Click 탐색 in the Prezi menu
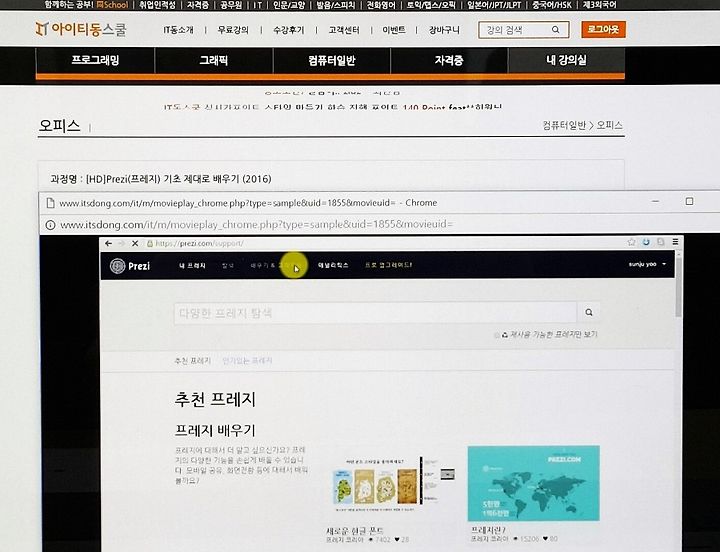Viewport: 720px width, 552px height. coord(228,265)
